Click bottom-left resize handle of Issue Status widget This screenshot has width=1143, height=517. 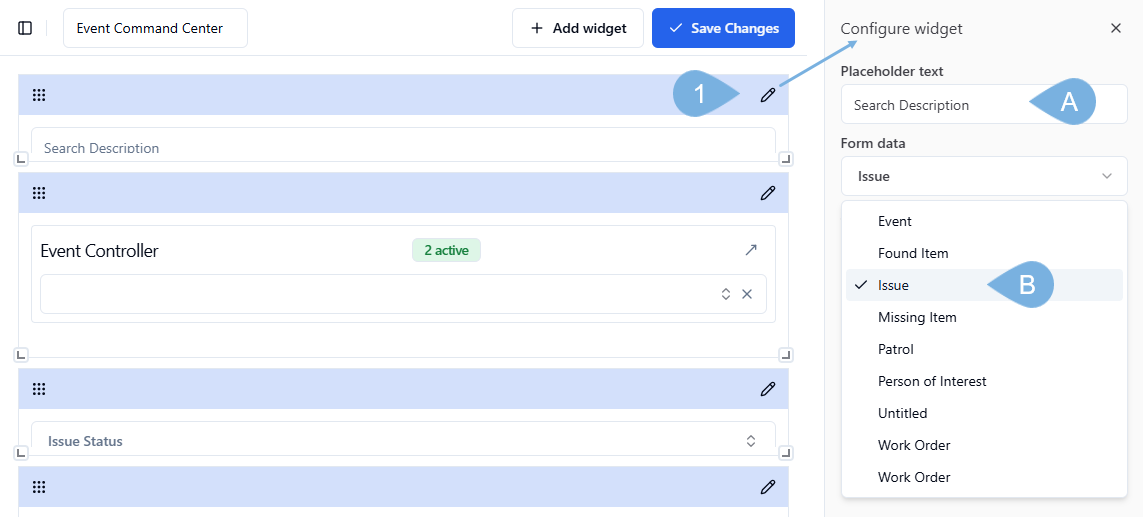point(21,453)
